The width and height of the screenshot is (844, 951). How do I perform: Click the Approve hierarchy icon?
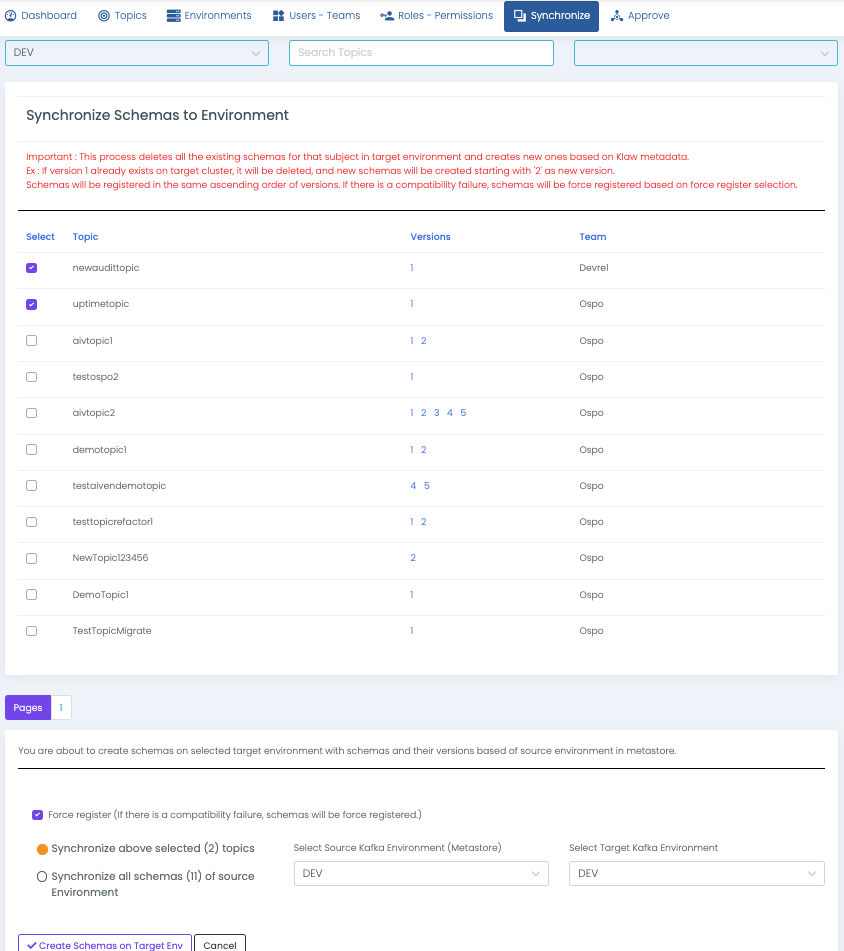pos(616,16)
